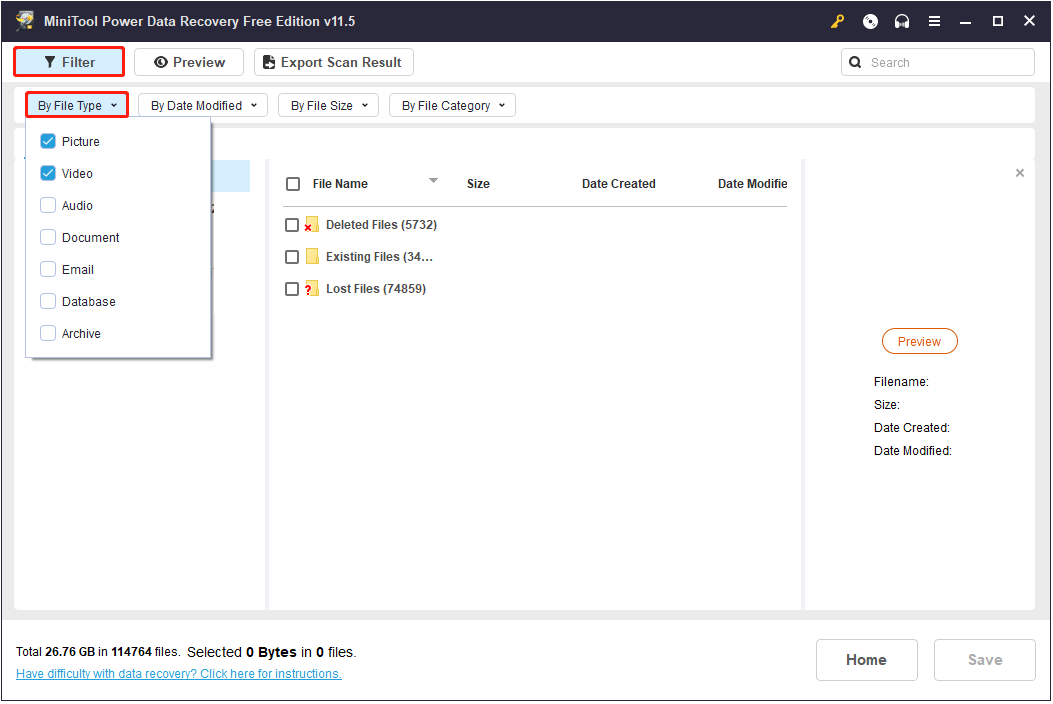
Task: Open the hamburger menu icon
Action: coord(933,21)
